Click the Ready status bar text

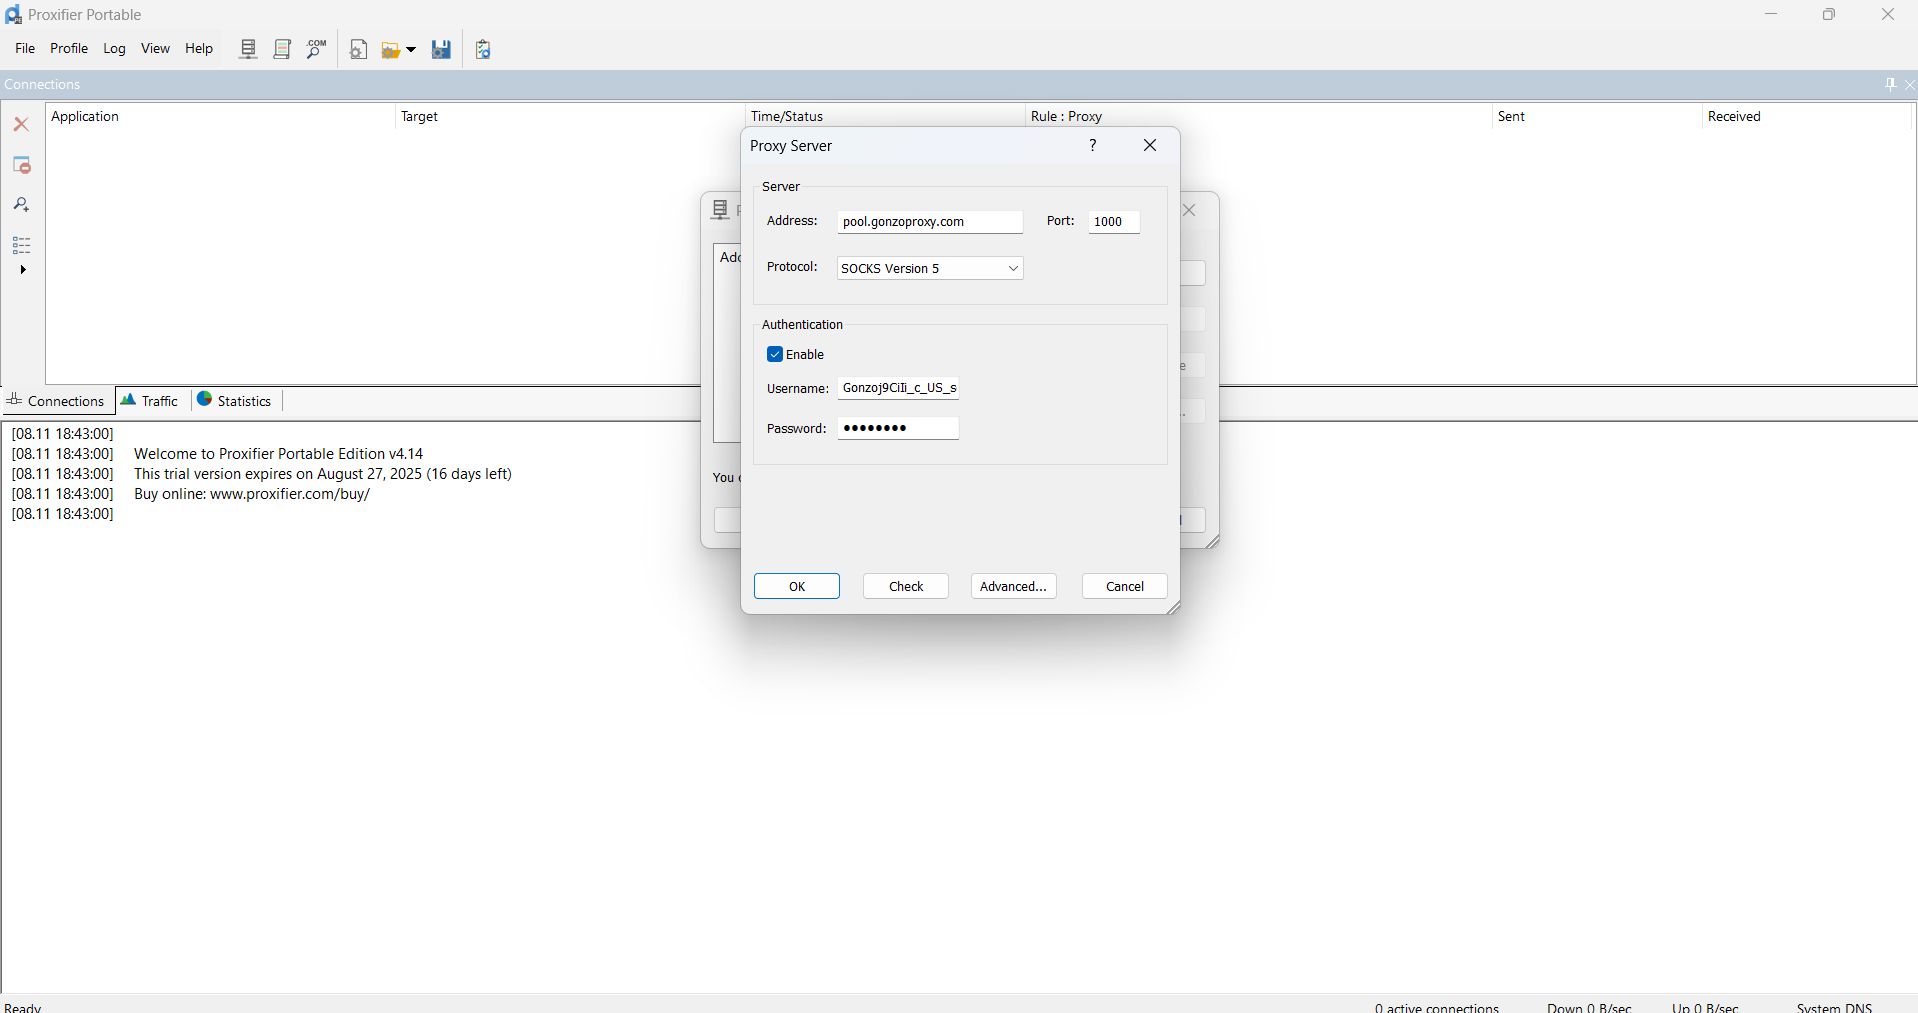click(23, 1007)
